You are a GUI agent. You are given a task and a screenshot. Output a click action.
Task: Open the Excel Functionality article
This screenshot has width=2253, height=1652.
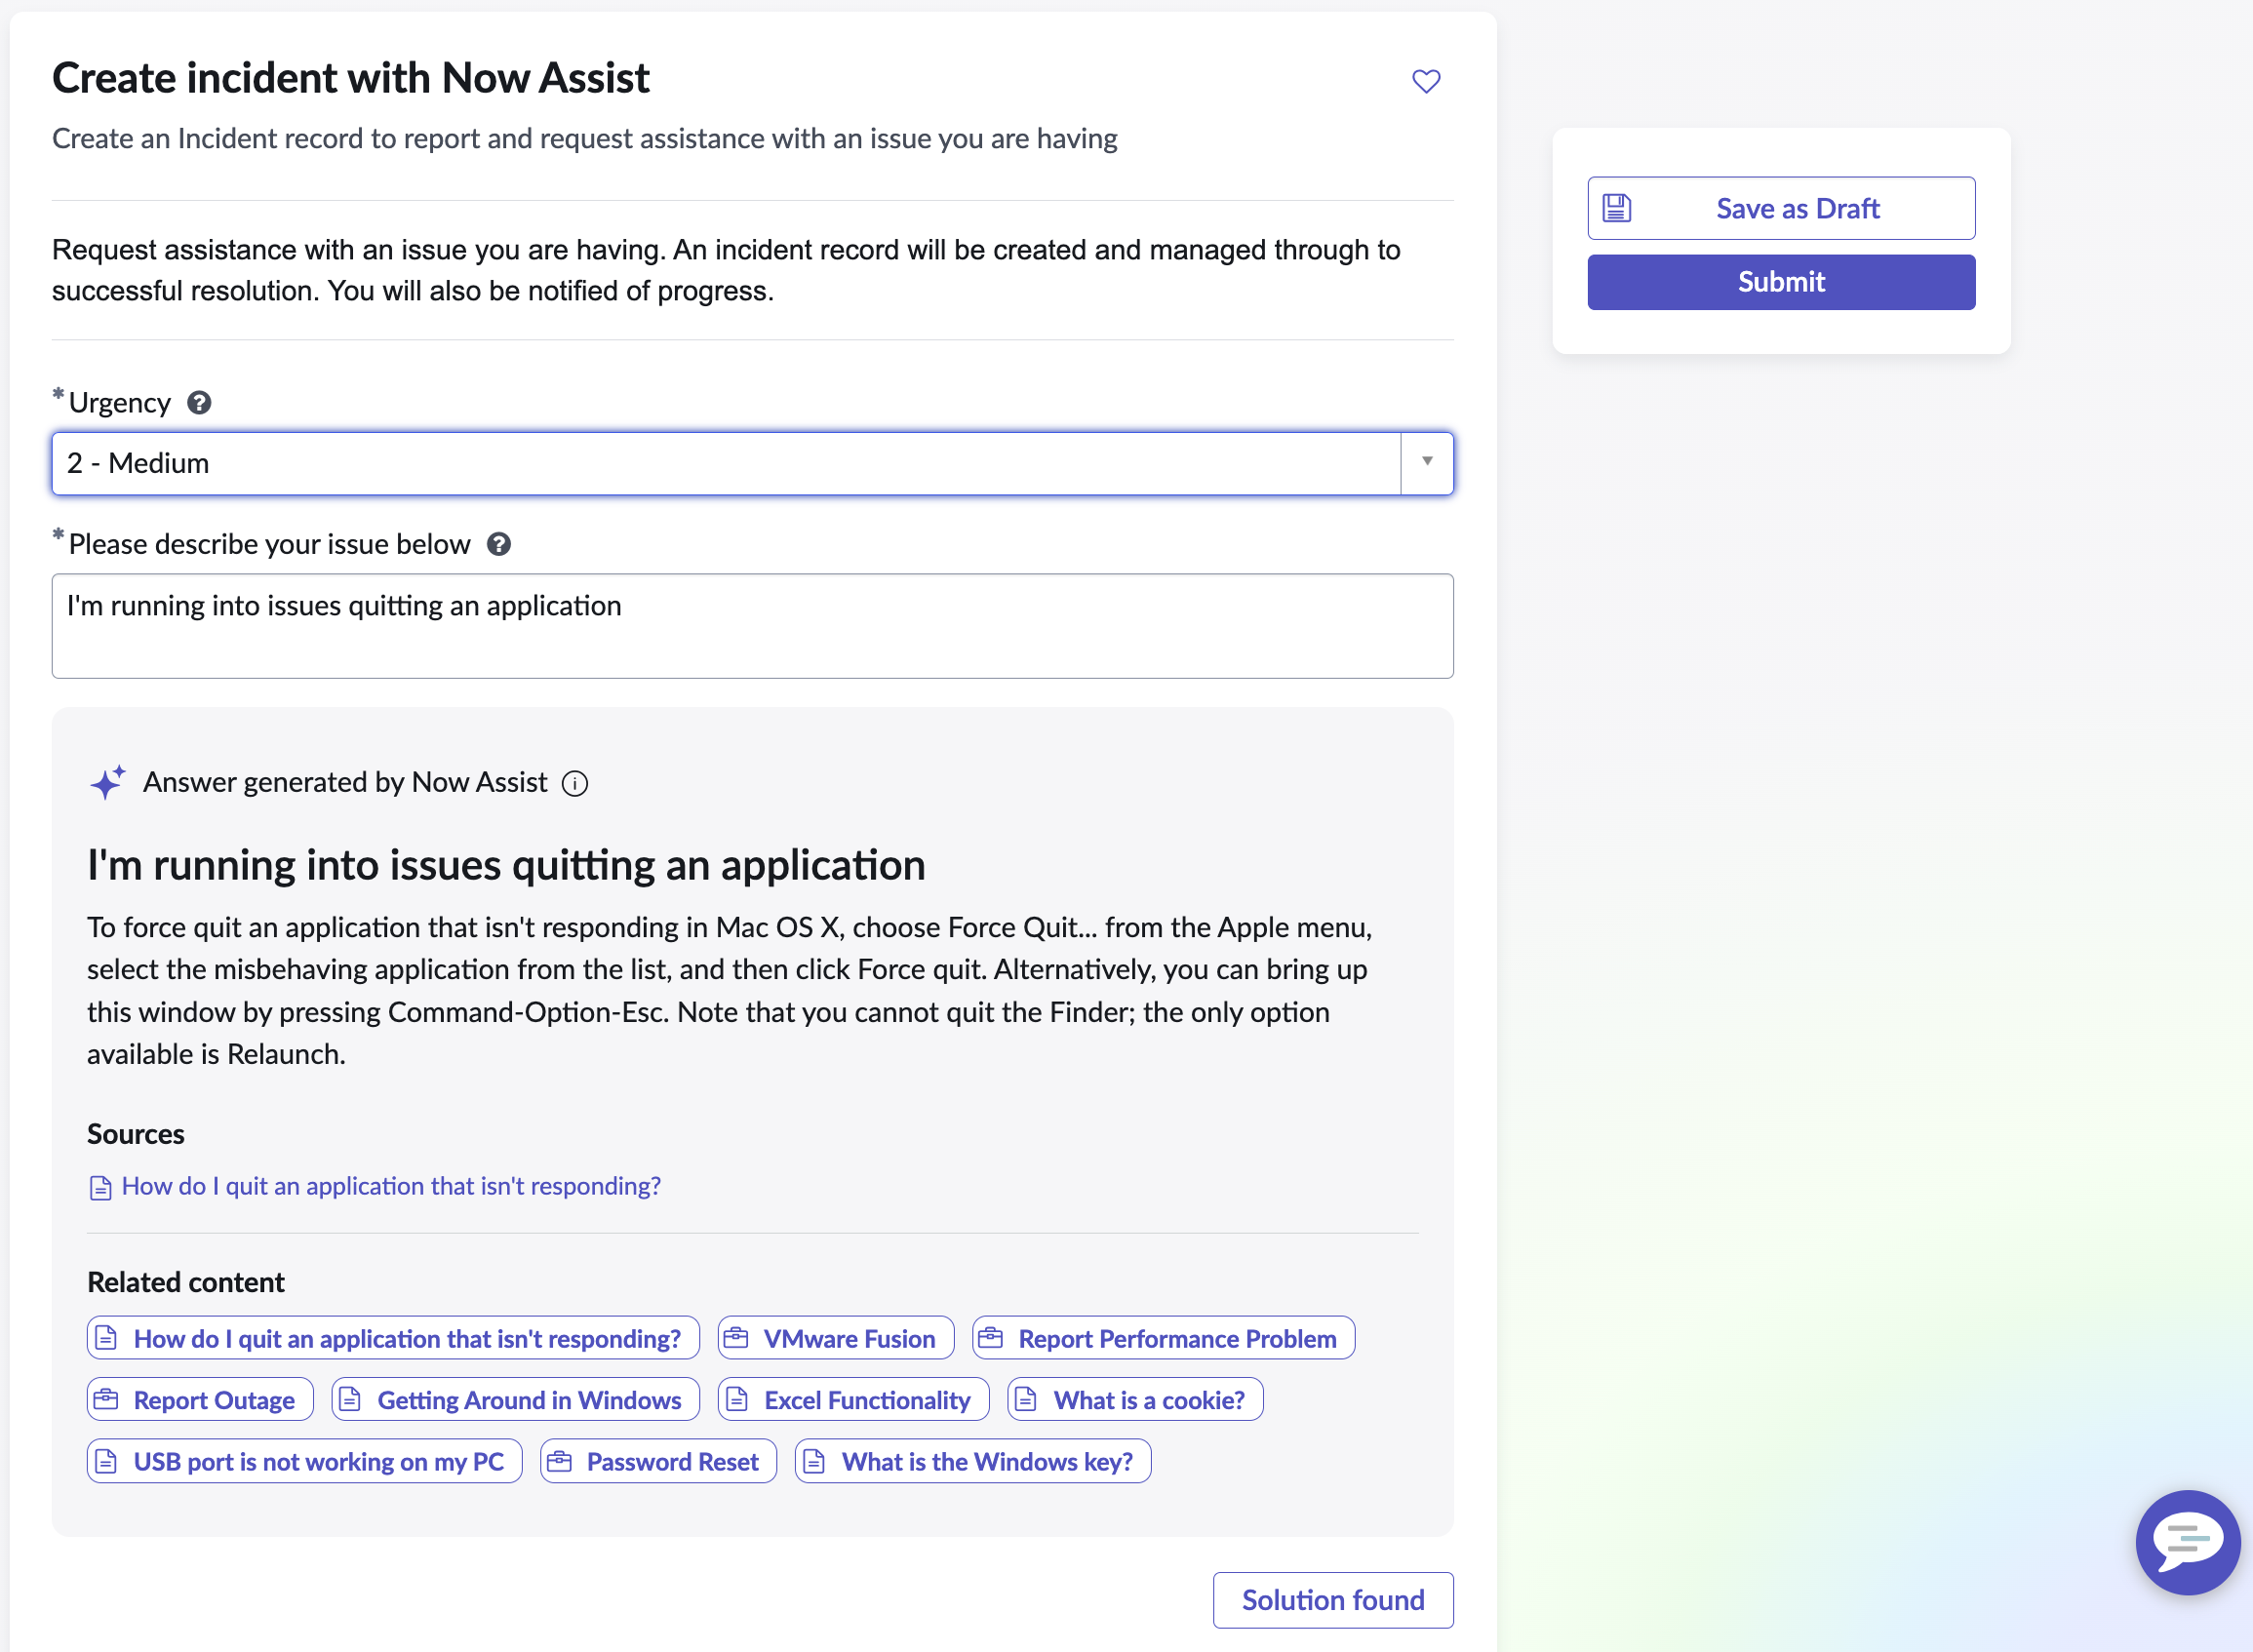854,1400
